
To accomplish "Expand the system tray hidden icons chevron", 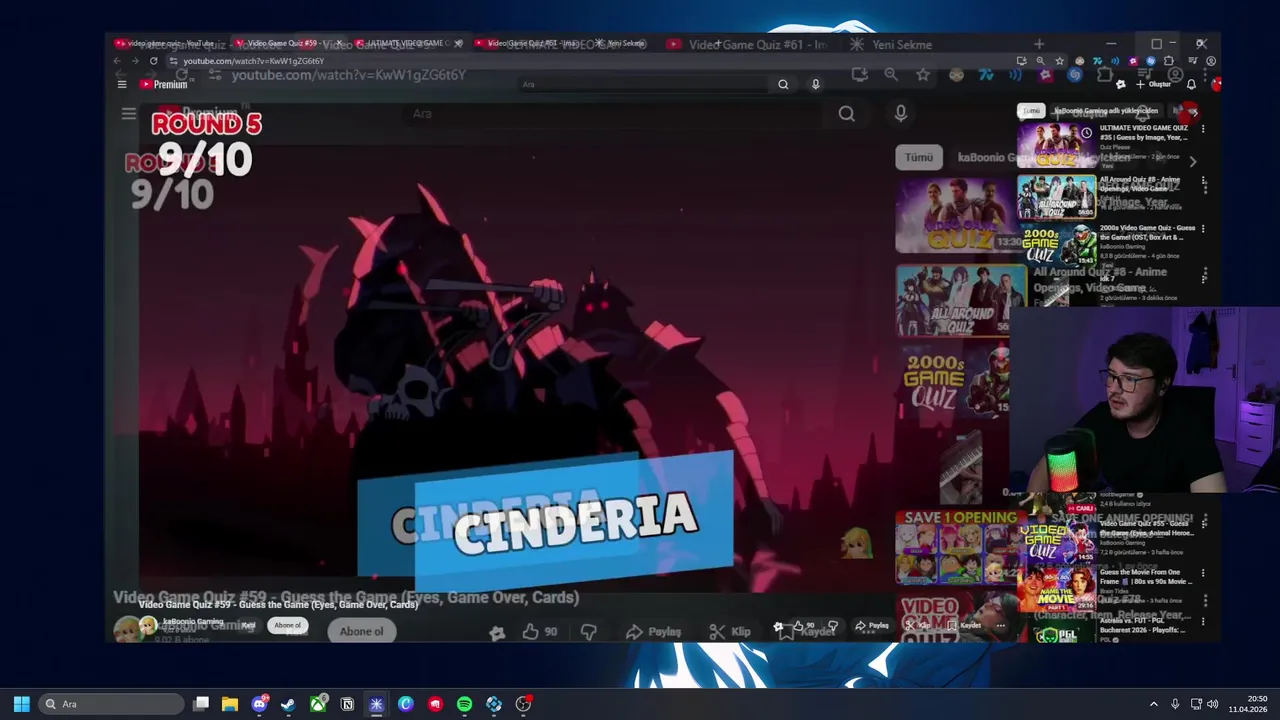I will click(1153, 704).
